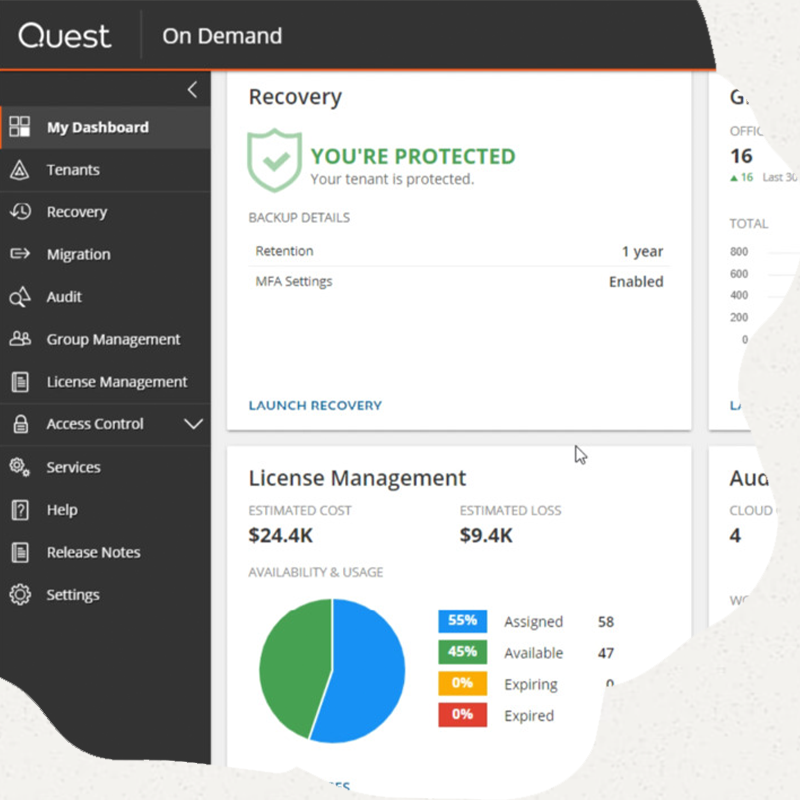800x800 pixels.
Task: Open License Management in the sidebar
Action: pyautogui.click(x=105, y=382)
